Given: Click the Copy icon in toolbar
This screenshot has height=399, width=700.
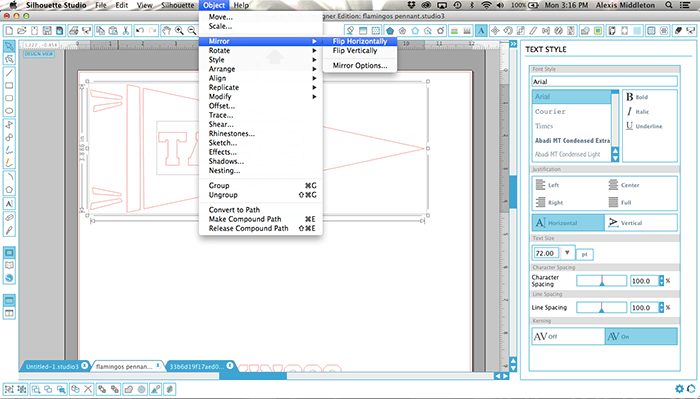Looking at the screenshot, I should coord(100,31).
